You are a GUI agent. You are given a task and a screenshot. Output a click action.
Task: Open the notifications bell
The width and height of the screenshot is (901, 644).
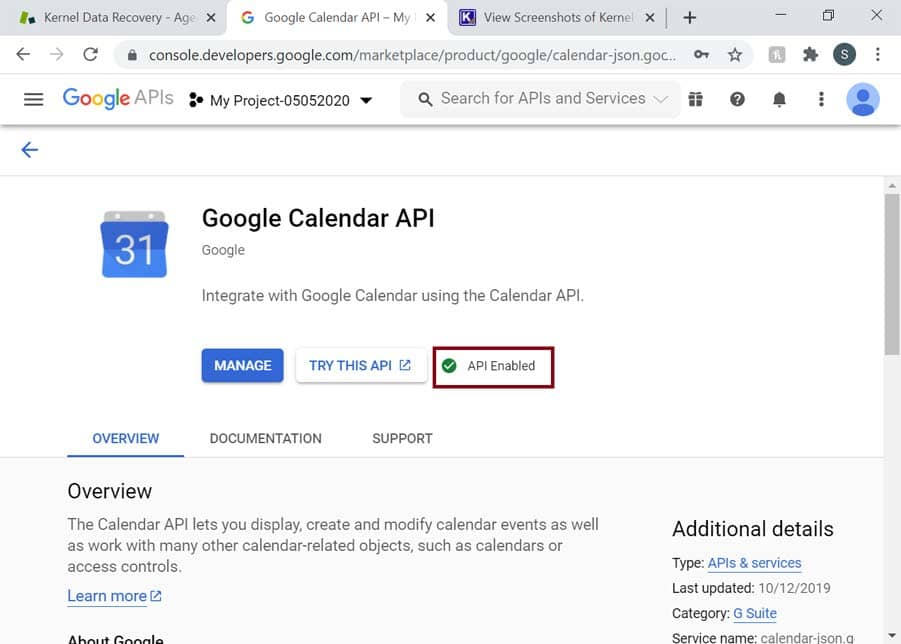pyautogui.click(x=779, y=99)
